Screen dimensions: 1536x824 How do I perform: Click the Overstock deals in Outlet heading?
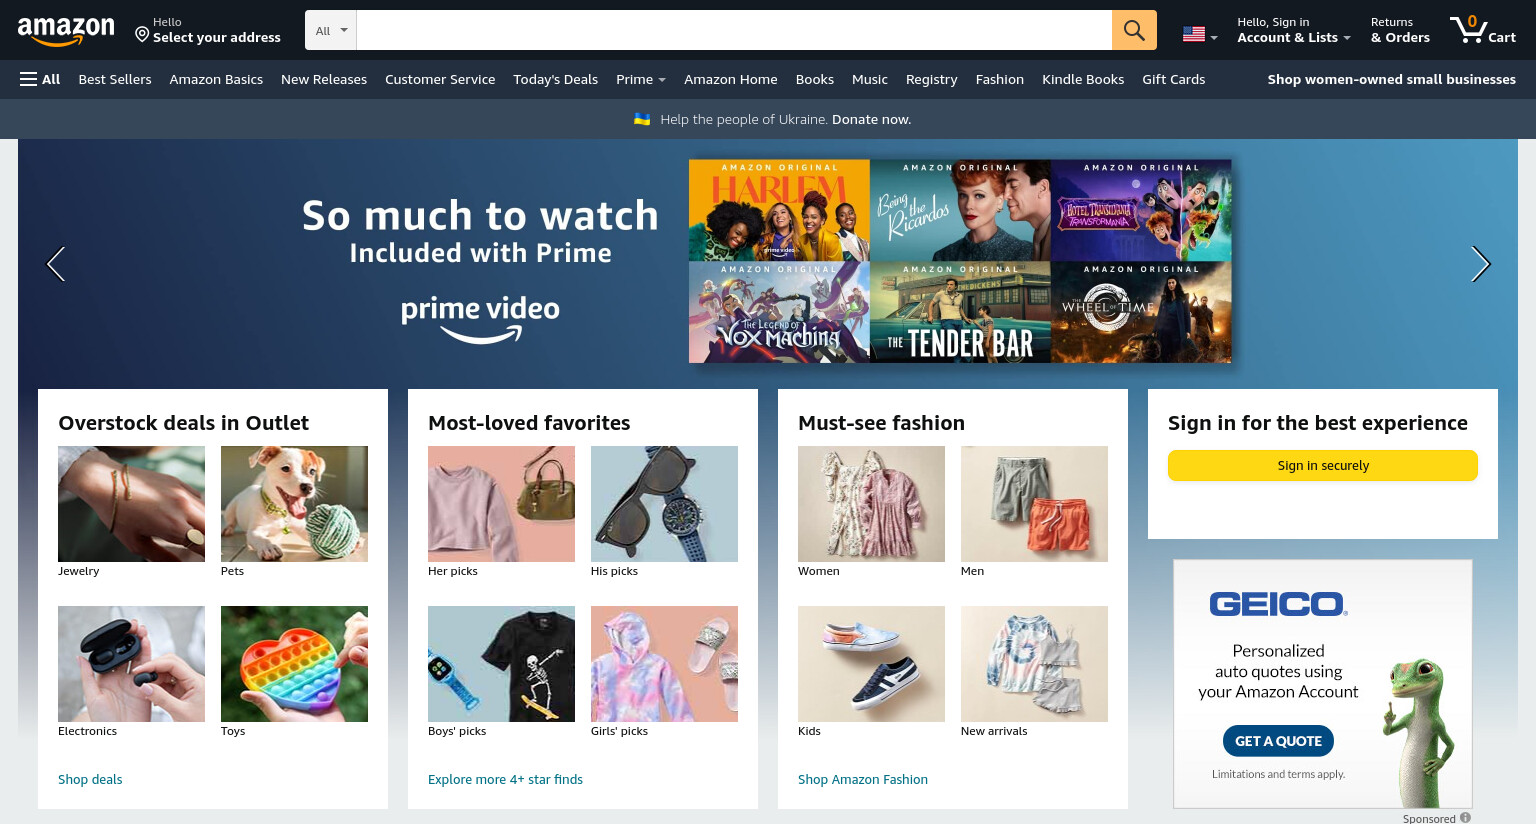pos(184,423)
